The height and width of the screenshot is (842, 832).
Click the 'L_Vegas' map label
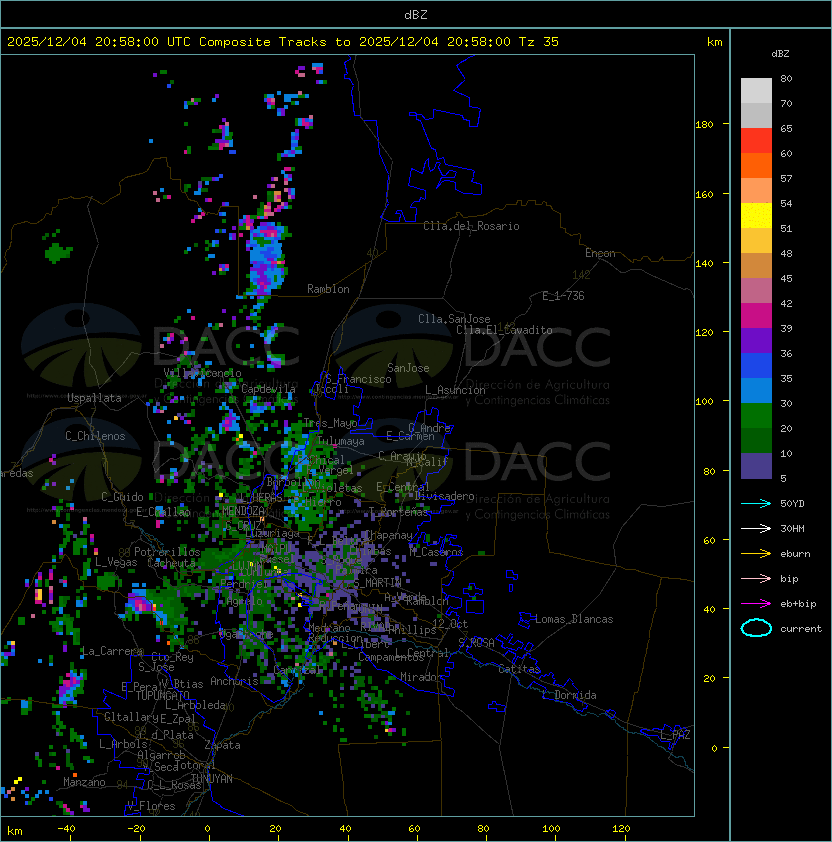click(x=116, y=562)
